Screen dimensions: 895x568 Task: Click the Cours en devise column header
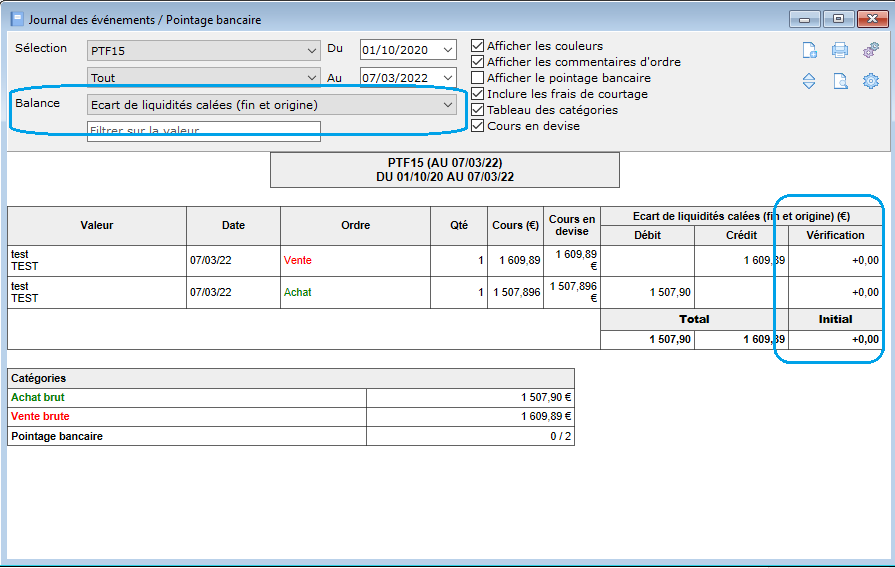tap(572, 225)
